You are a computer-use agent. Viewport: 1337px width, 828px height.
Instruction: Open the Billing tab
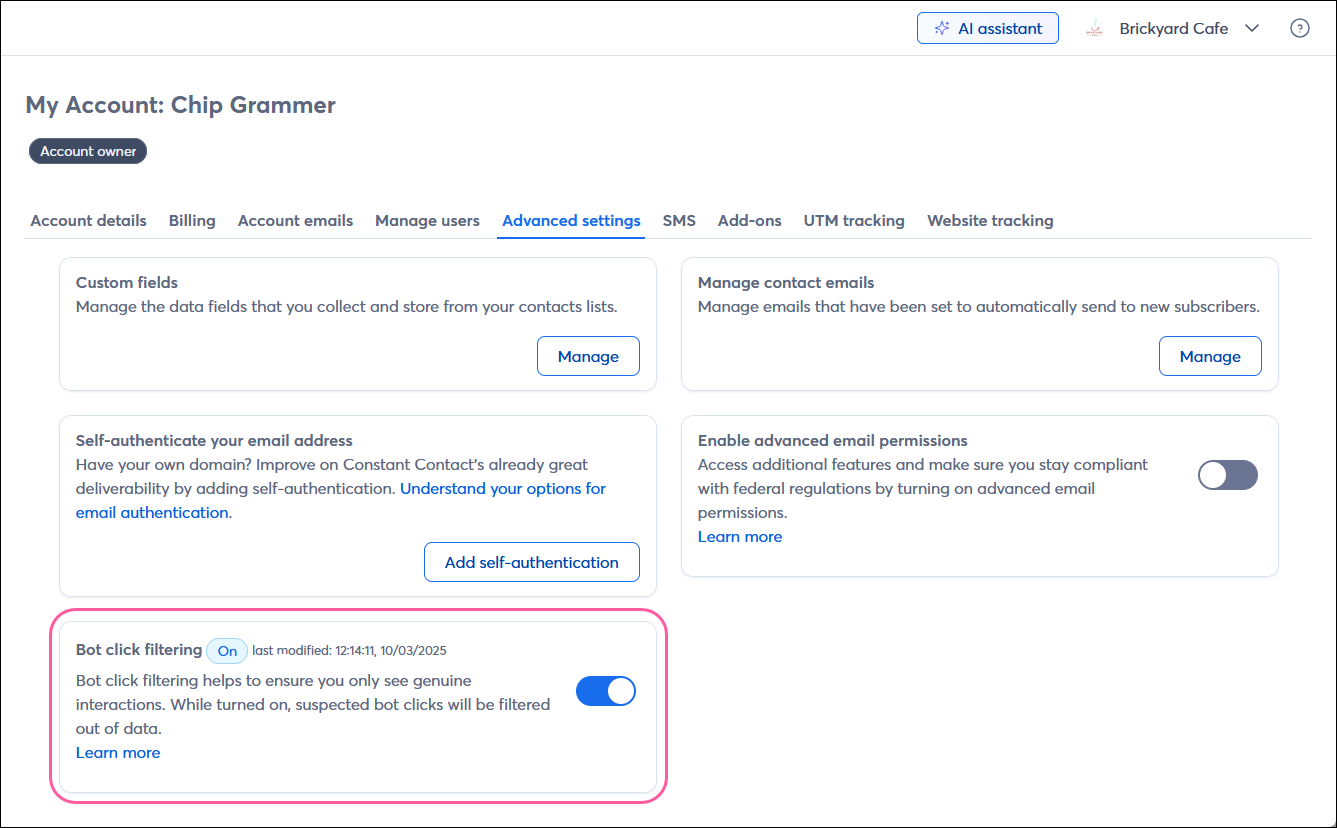pos(192,221)
